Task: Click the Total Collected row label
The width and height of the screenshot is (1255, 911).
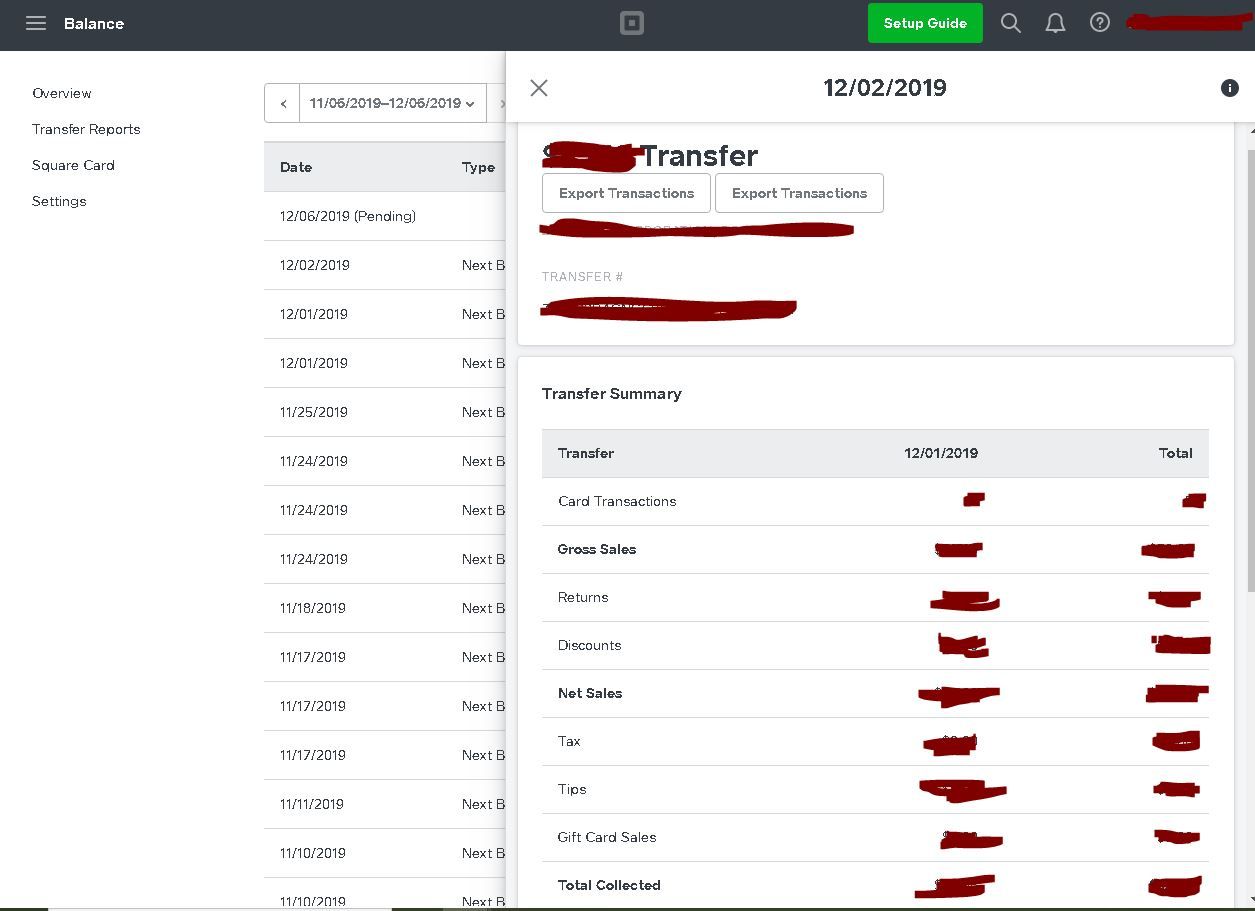Action: tap(609, 885)
